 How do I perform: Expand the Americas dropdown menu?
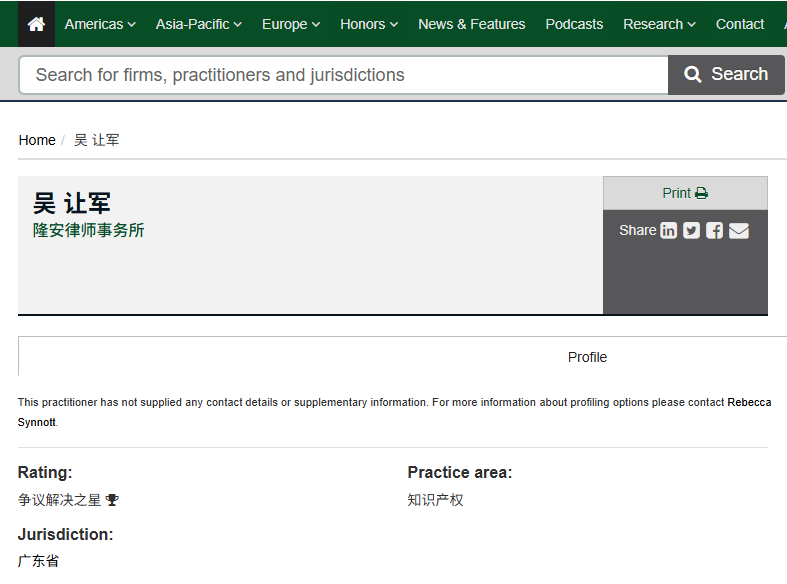100,24
